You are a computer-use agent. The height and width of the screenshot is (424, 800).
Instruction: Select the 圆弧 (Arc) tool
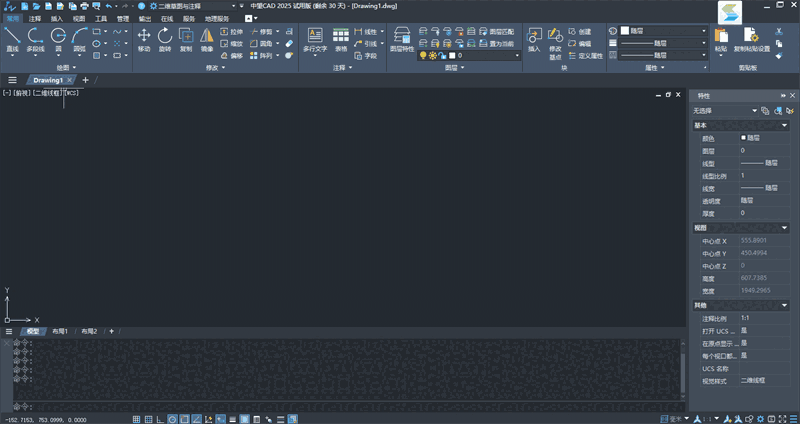(79, 40)
